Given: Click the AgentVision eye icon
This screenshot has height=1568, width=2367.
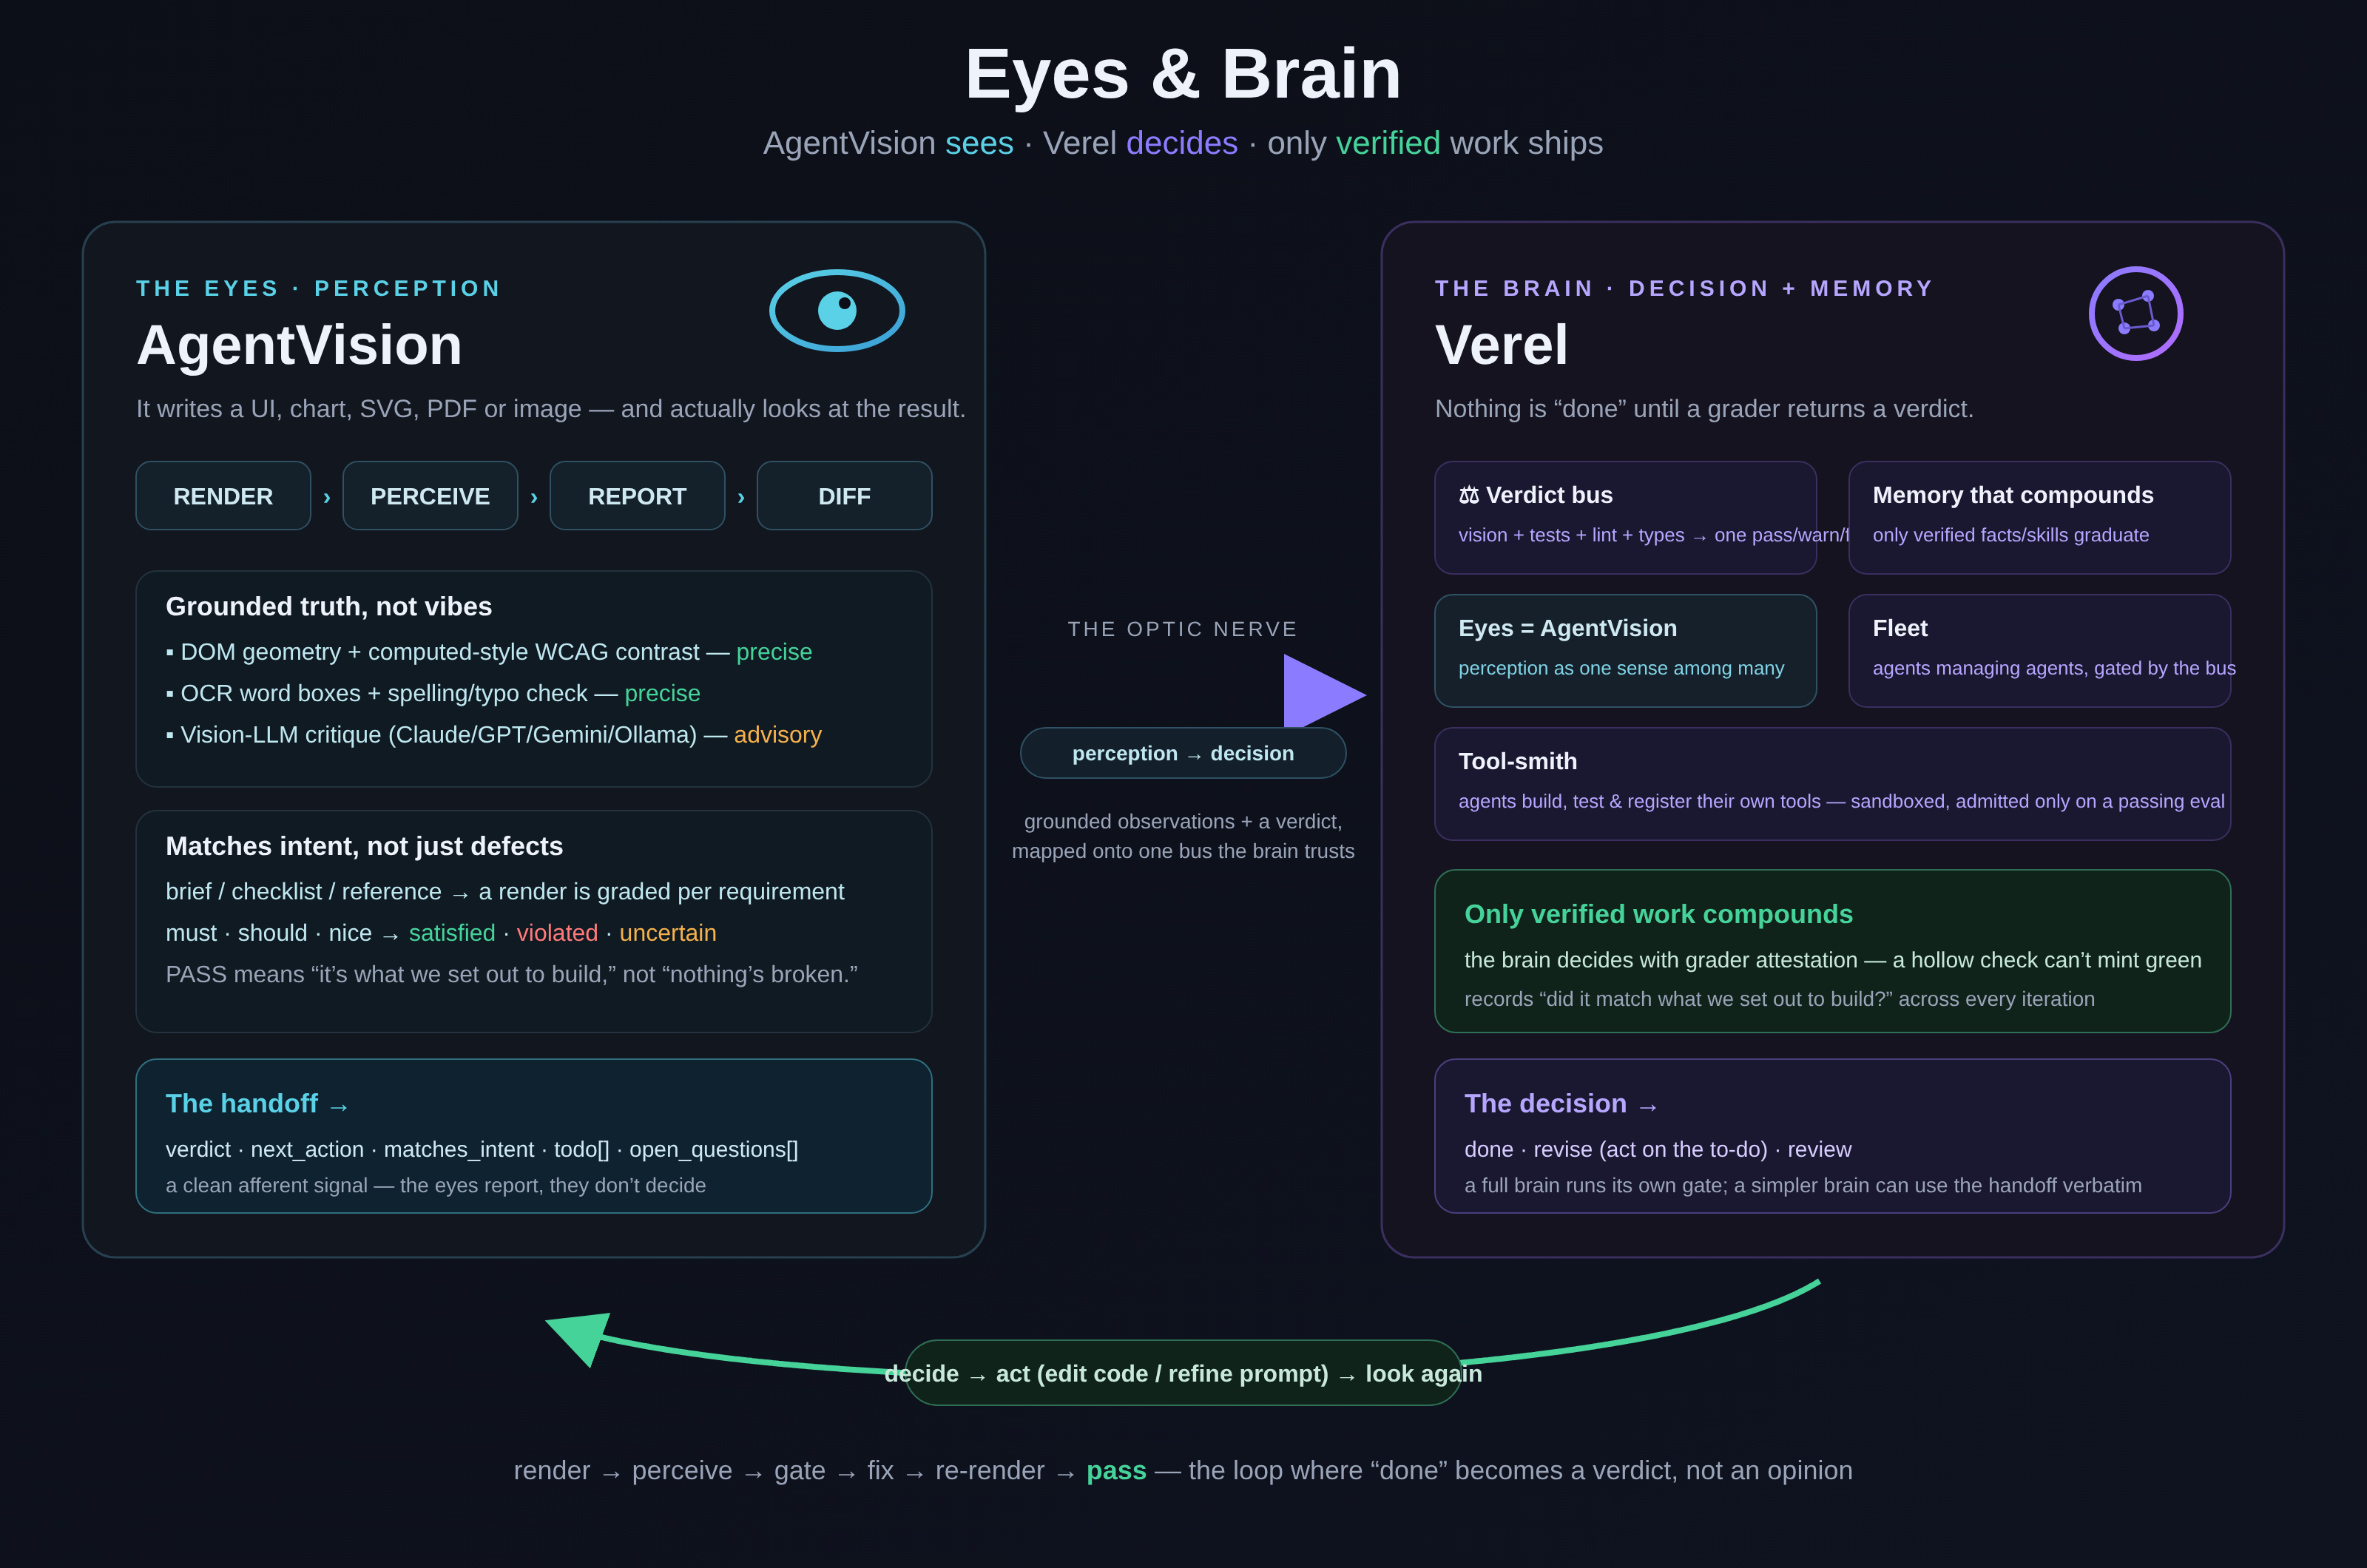Looking at the screenshot, I should click(837, 310).
